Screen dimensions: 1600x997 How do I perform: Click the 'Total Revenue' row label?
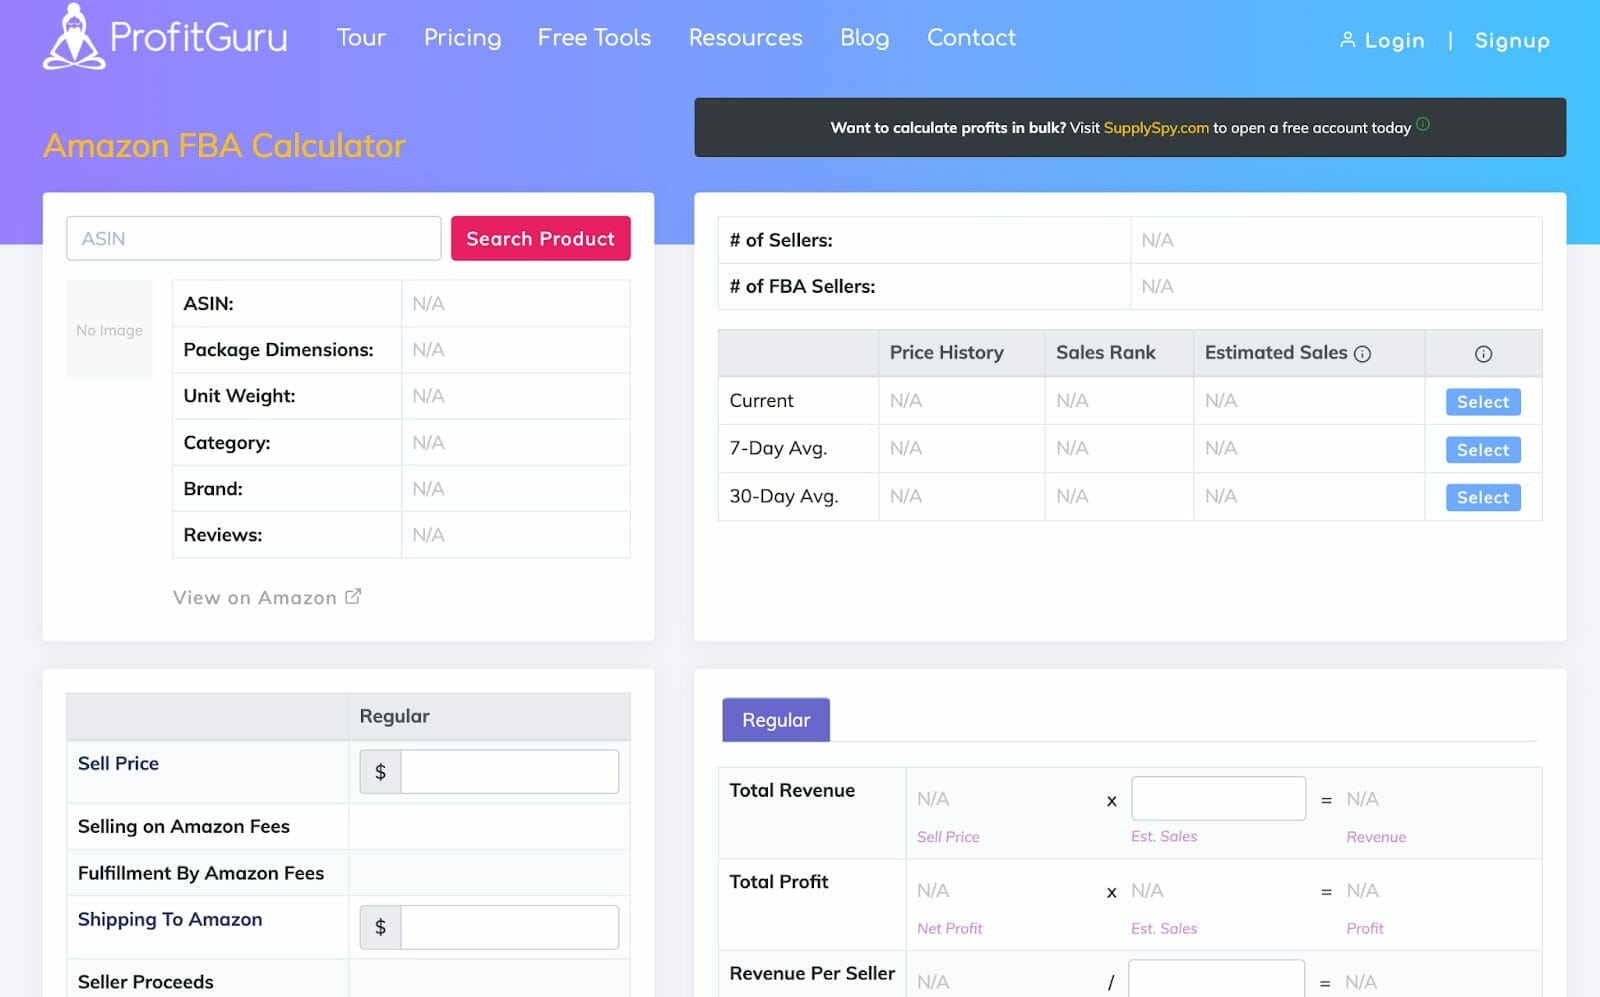tap(792, 791)
